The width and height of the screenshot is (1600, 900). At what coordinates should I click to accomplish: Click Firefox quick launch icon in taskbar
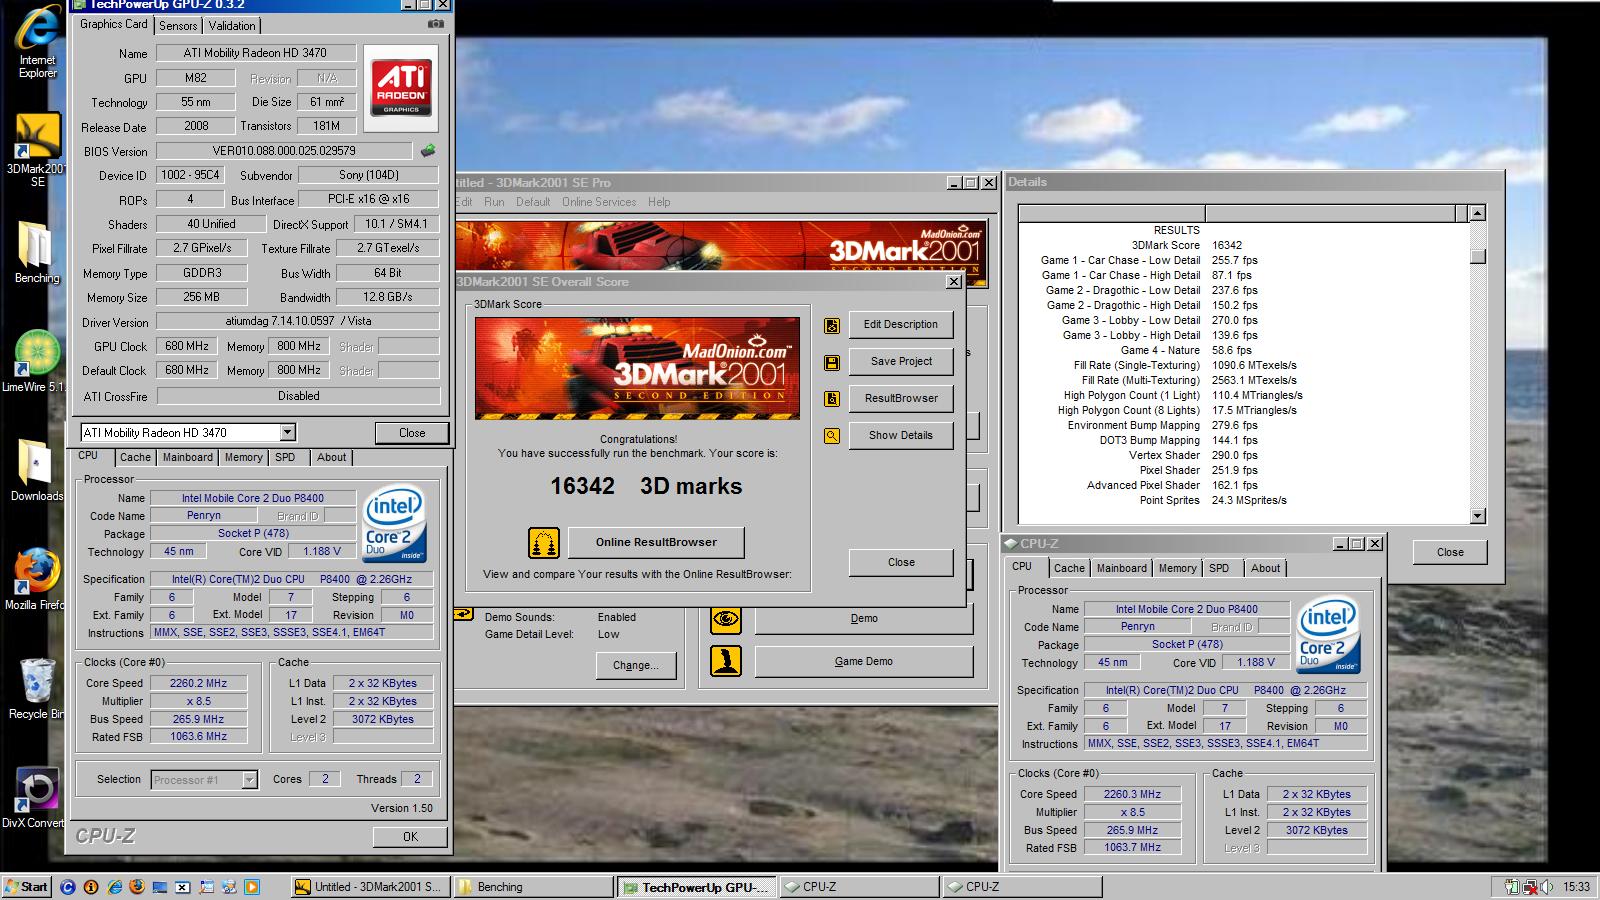137,886
